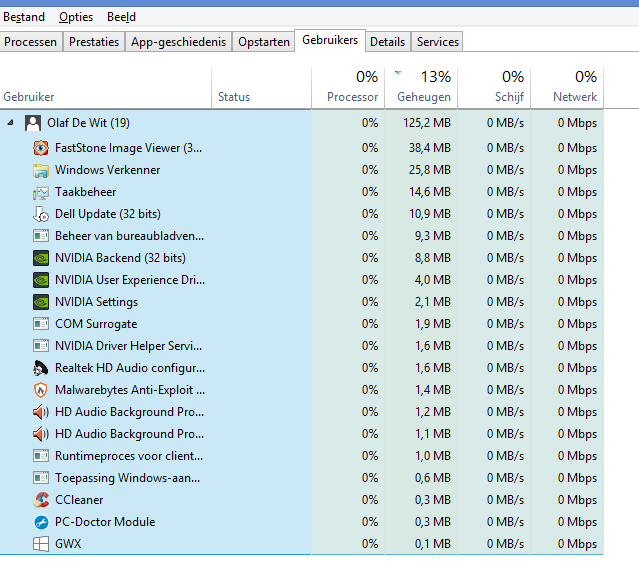Click the 38,4 MB memory value
The height and width of the screenshot is (576, 639).
click(x=430, y=148)
